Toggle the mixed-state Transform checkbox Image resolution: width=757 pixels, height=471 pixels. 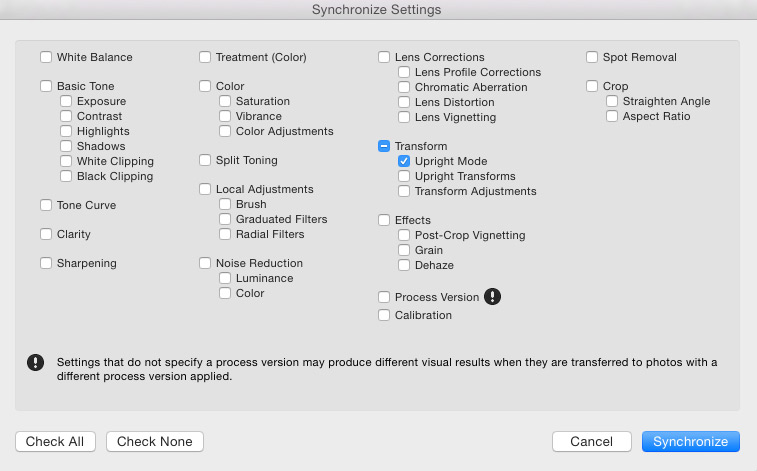(x=384, y=146)
